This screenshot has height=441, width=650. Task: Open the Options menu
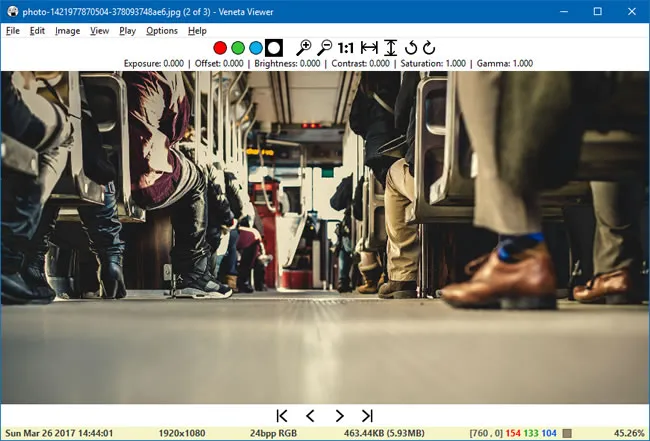(x=162, y=31)
